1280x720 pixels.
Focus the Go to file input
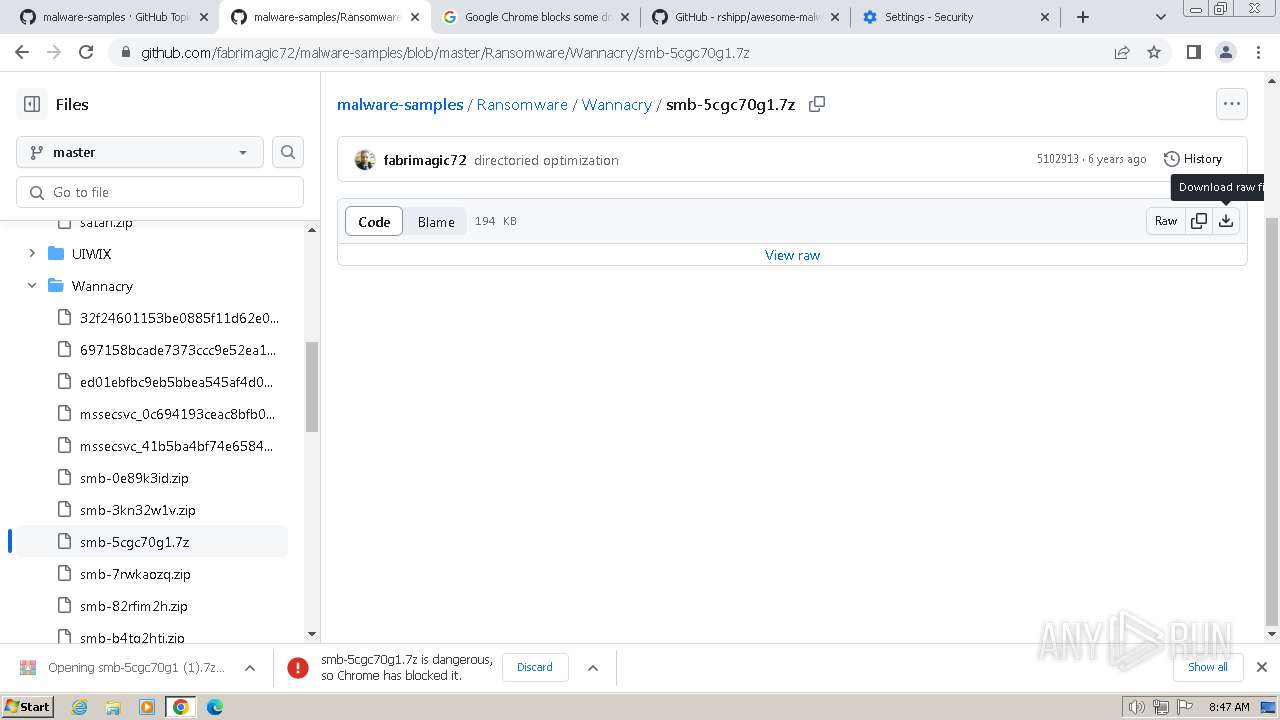point(160,192)
